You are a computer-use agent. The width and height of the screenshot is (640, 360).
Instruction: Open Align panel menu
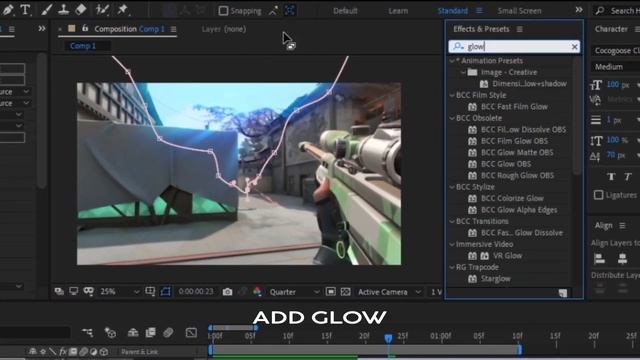point(622,225)
